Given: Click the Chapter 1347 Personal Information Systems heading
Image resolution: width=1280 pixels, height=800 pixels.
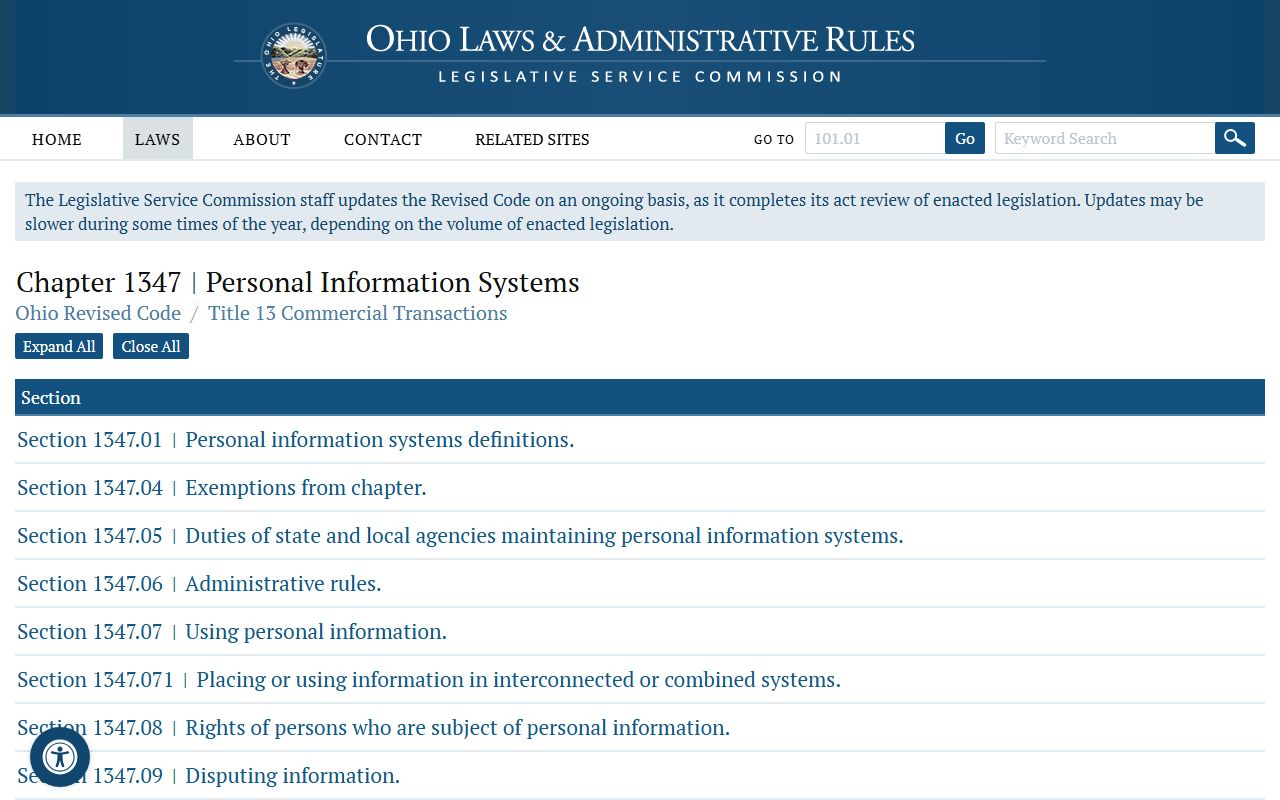Looking at the screenshot, I should tap(298, 282).
